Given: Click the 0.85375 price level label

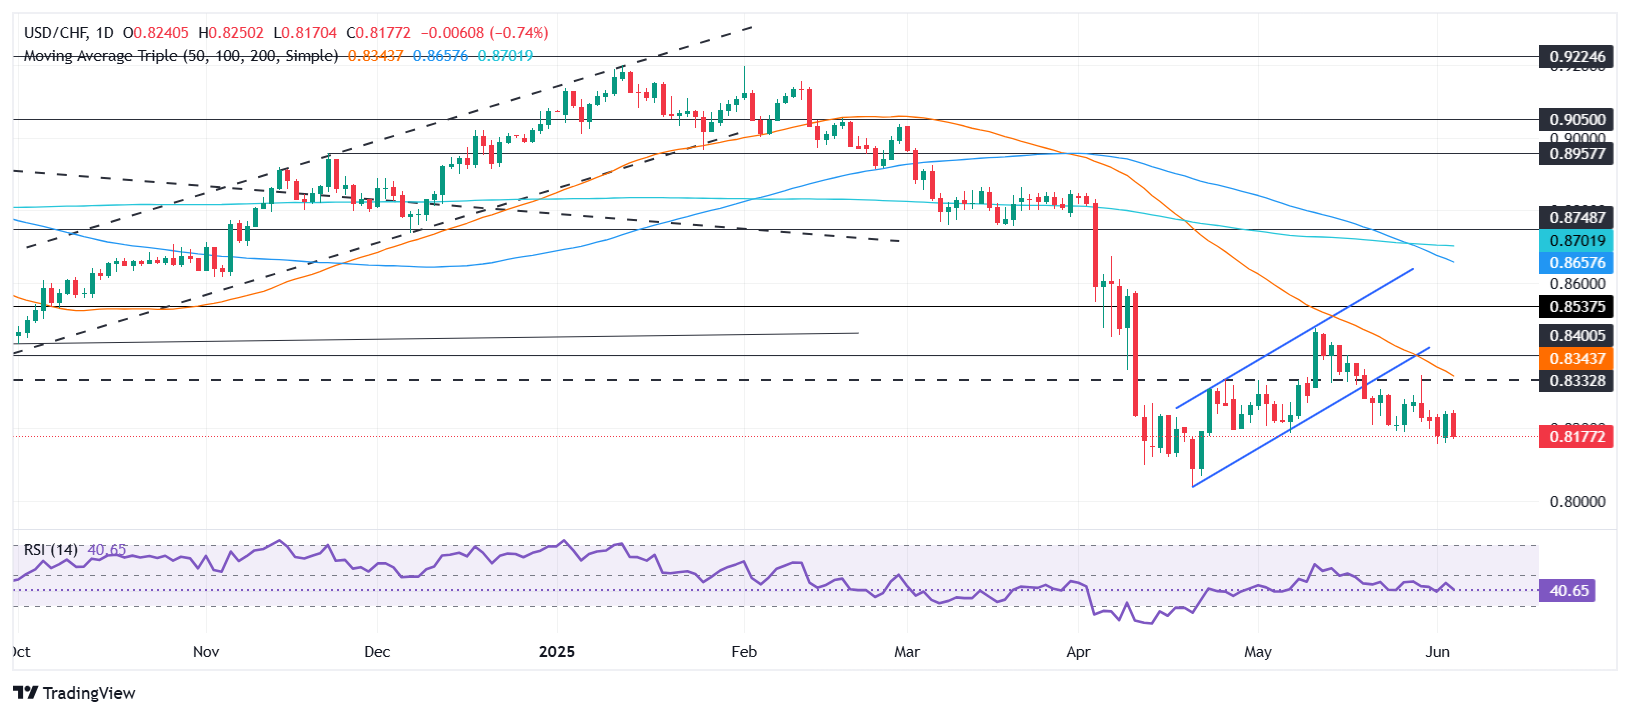Looking at the screenshot, I should point(1577,307).
